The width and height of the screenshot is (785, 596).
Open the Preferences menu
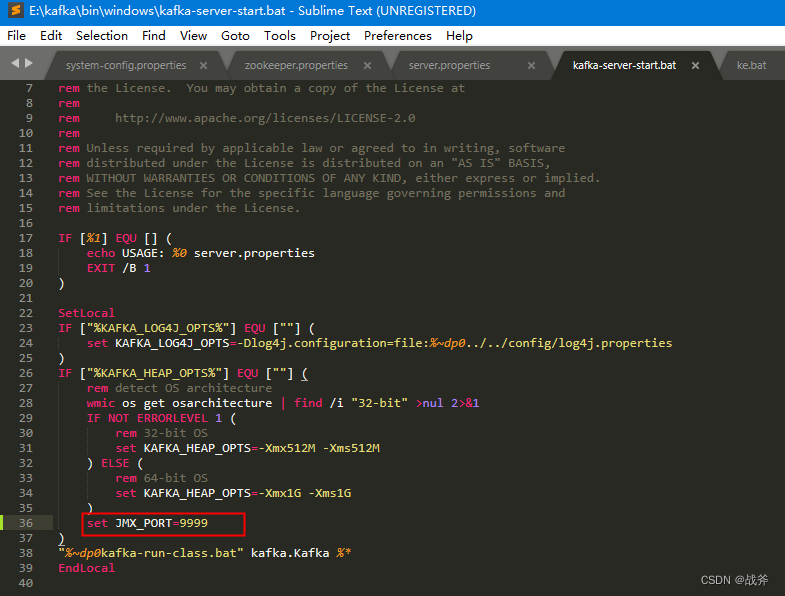[398, 36]
